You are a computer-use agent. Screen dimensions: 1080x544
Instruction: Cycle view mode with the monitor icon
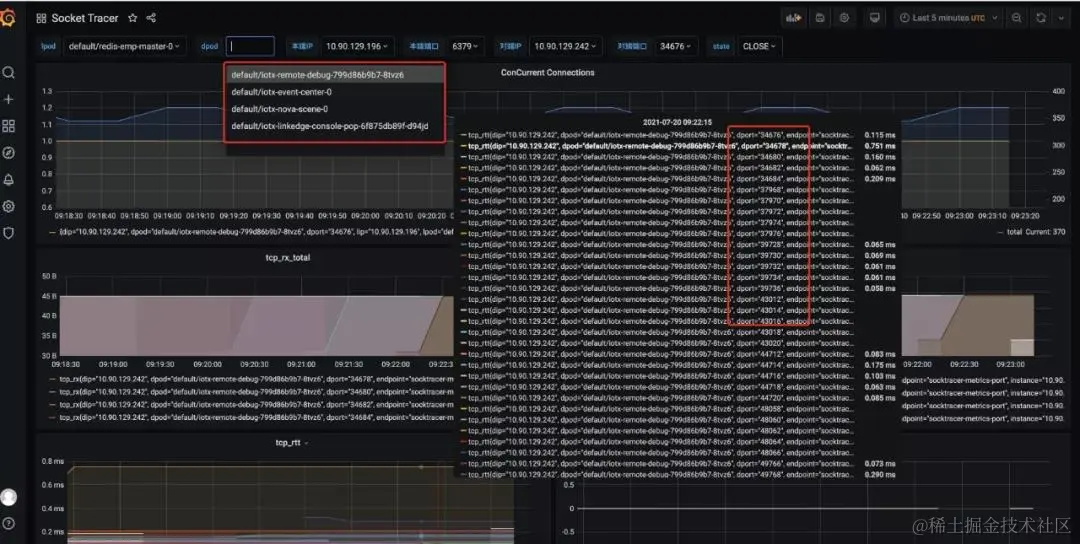pos(875,18)
